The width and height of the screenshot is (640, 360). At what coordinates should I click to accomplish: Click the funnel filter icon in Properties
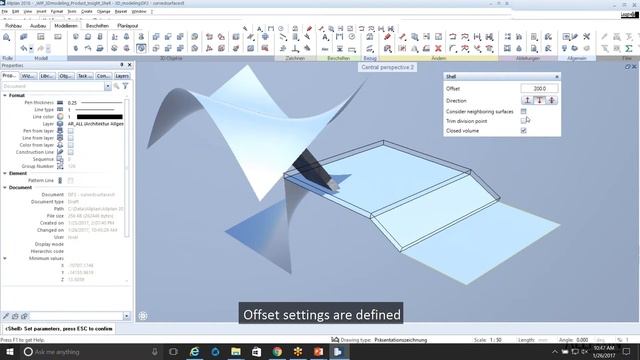coord(125,86)
